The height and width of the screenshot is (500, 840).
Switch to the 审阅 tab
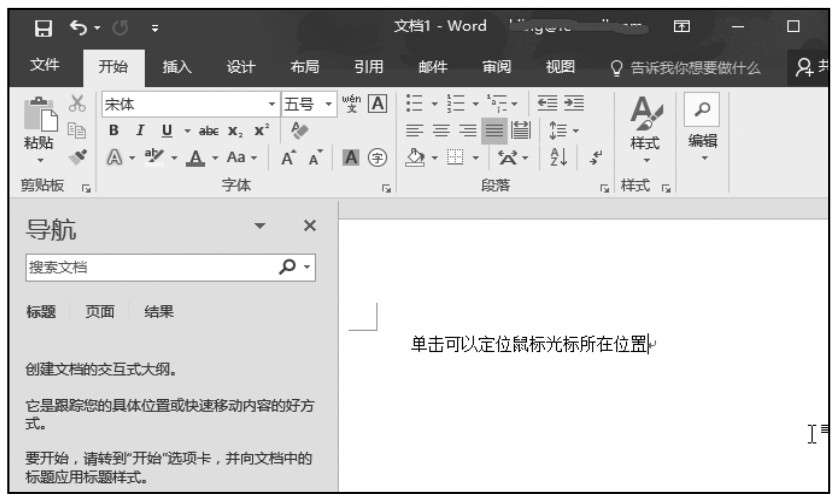coord(497,68)
